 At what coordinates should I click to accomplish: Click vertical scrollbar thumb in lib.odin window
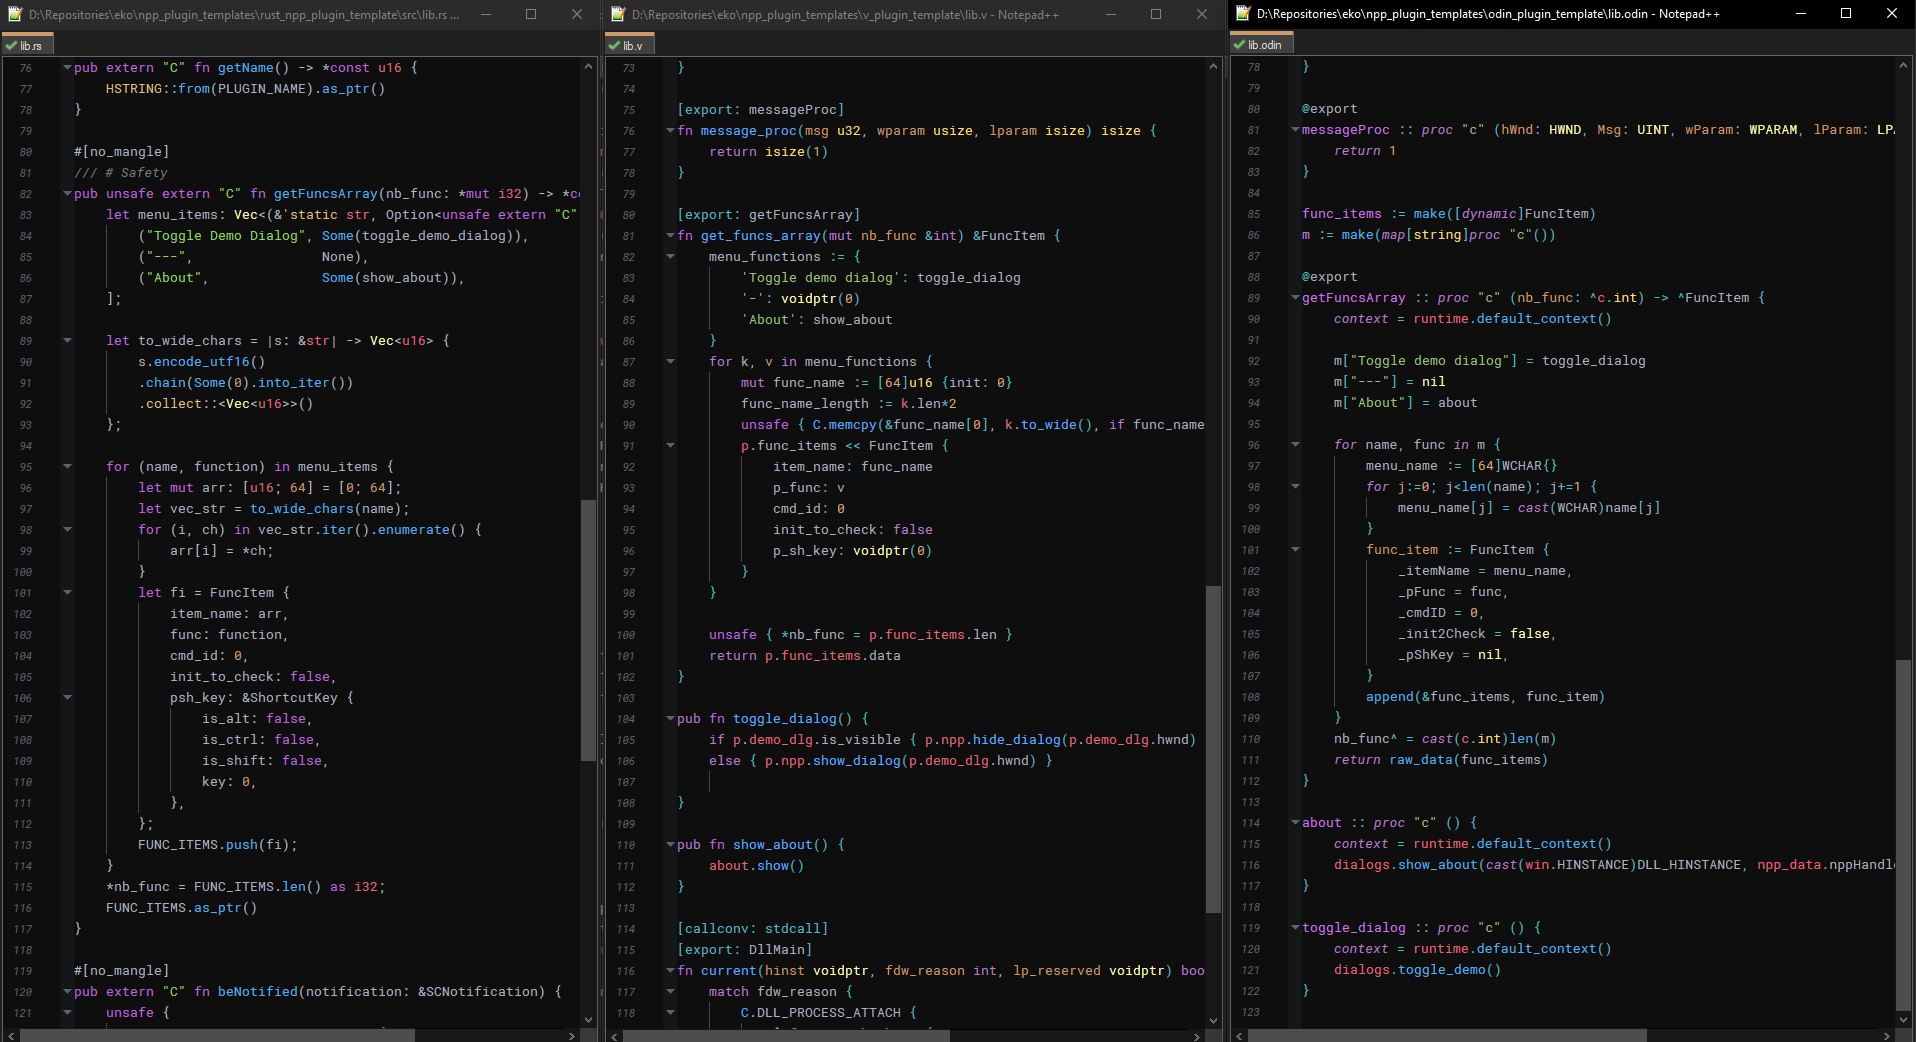pos(1903,835)
